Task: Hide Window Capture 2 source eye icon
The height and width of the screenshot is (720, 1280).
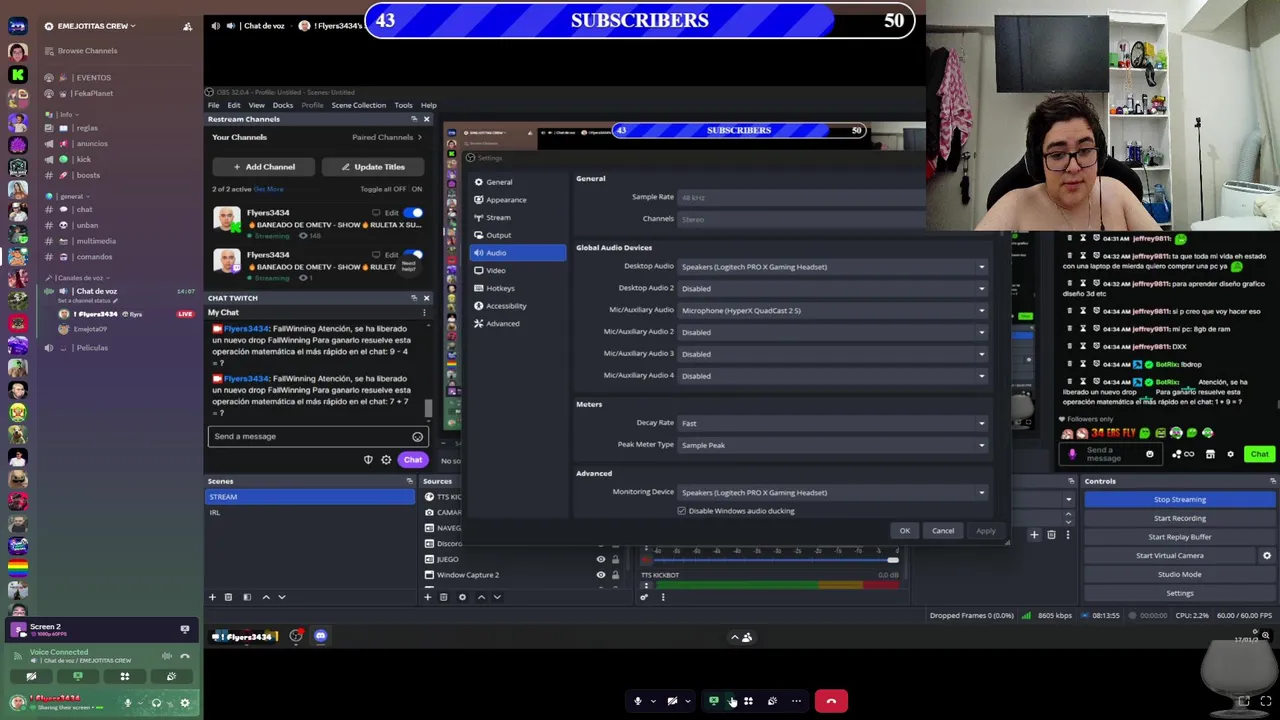Action: (x=601, y=575)
